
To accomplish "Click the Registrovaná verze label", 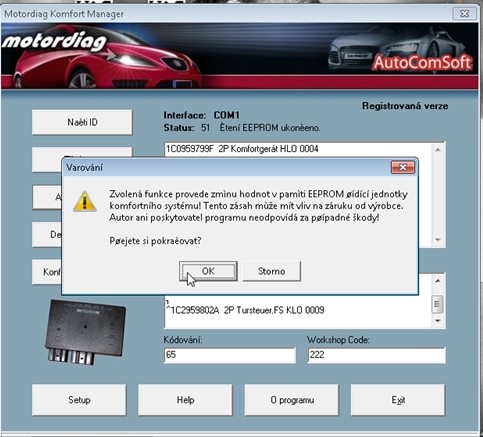I will click(x=405, y=106).
